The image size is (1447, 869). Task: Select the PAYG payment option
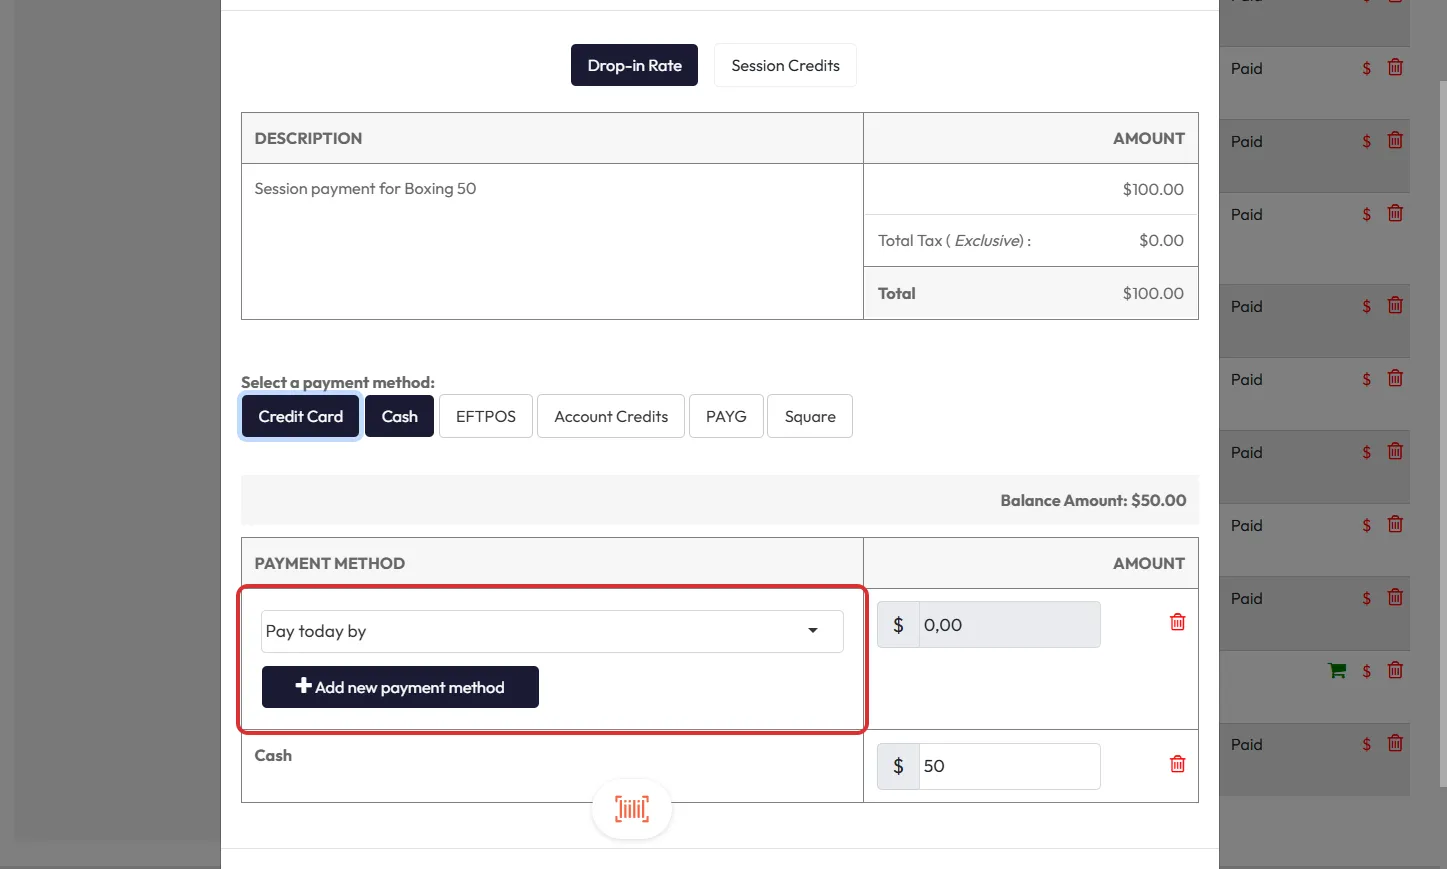point(726,416)
